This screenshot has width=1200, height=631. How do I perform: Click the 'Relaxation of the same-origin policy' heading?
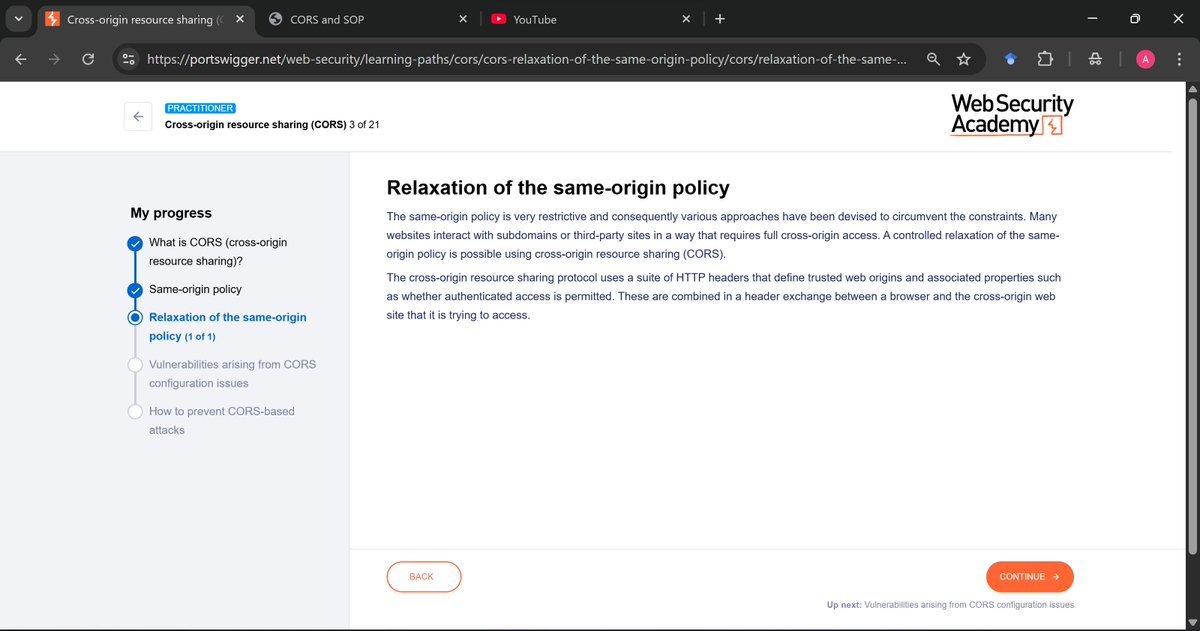(558, 188)
